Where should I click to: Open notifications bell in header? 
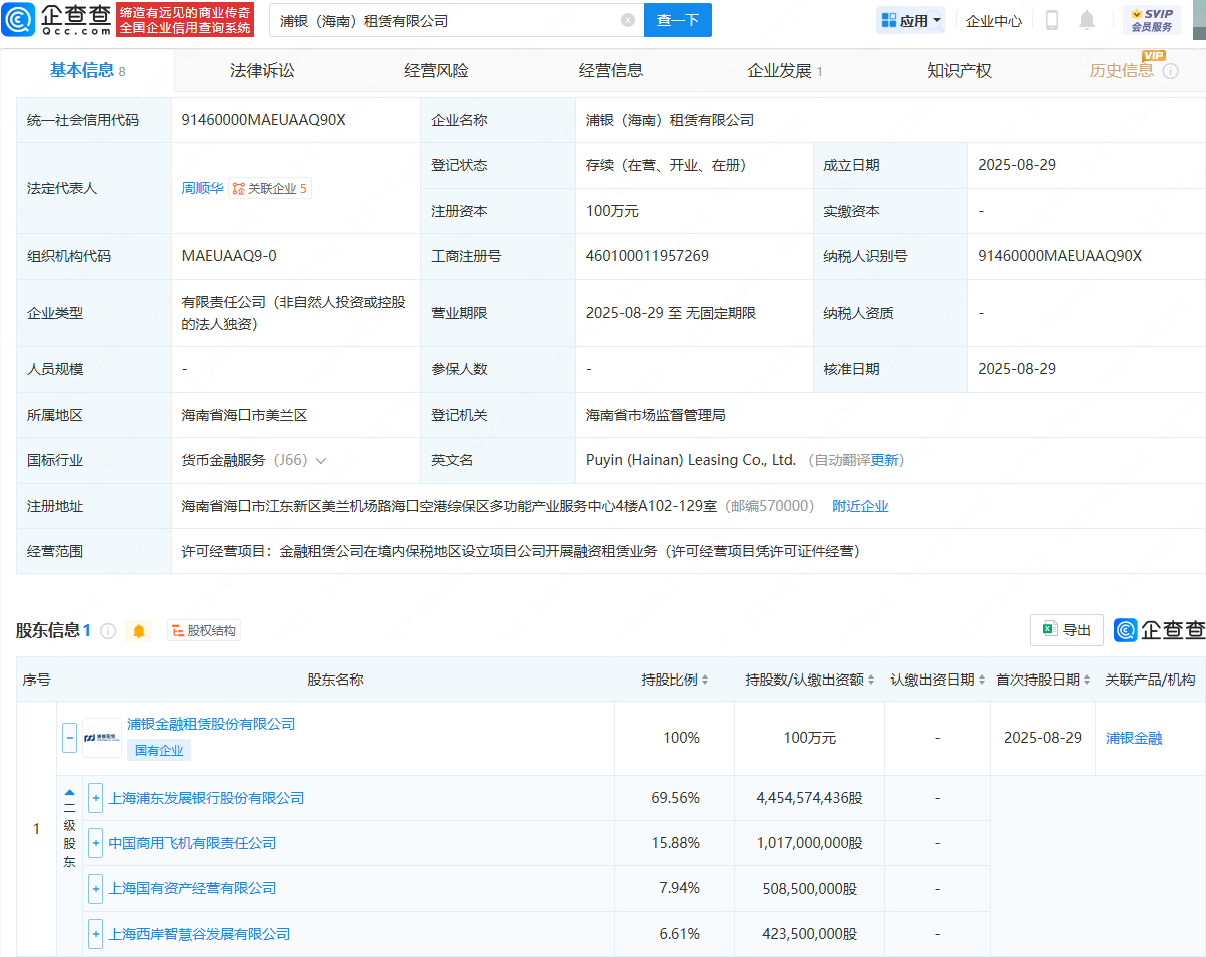tap(1087, 20)
